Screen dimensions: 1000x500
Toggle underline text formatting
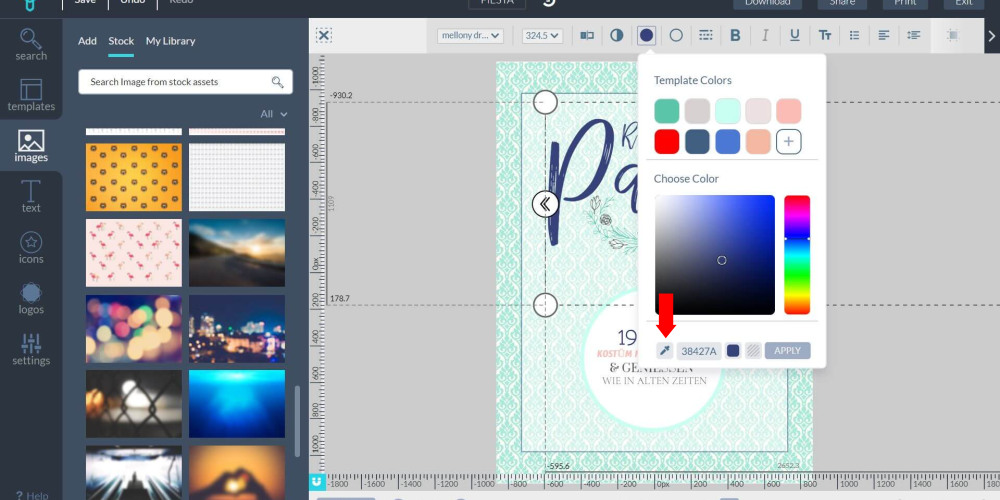click(794, 36)
